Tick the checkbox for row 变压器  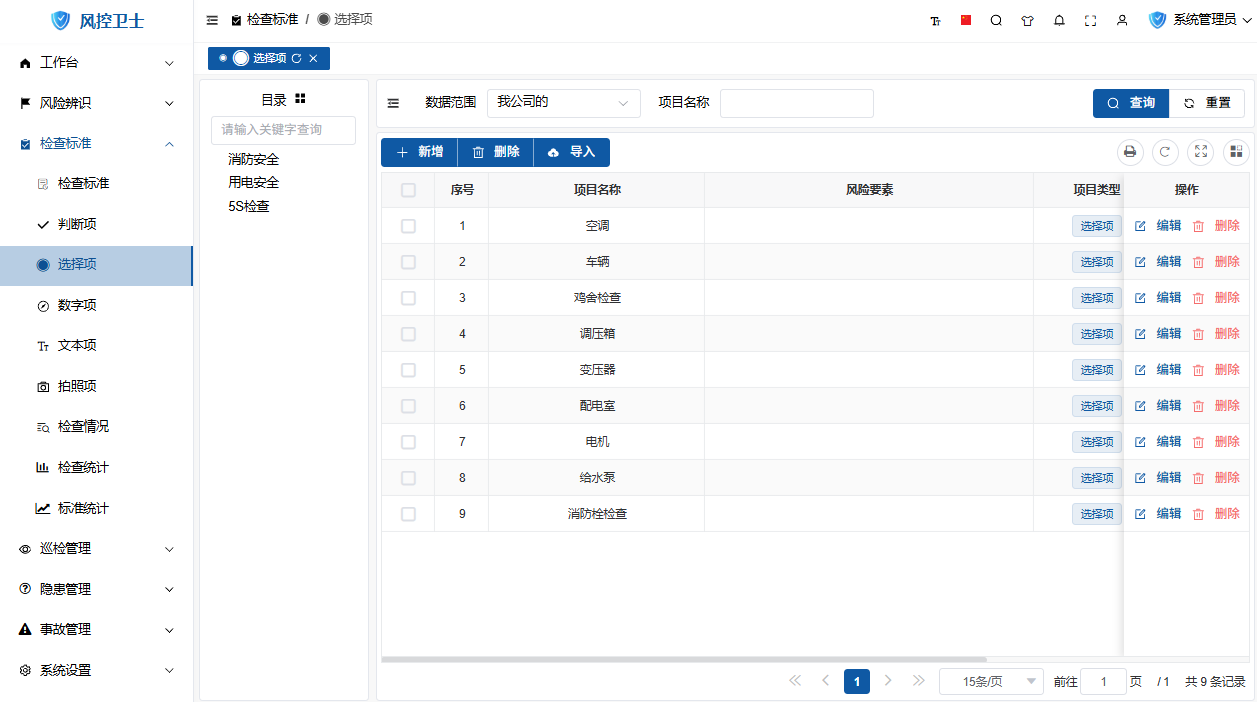408,370
